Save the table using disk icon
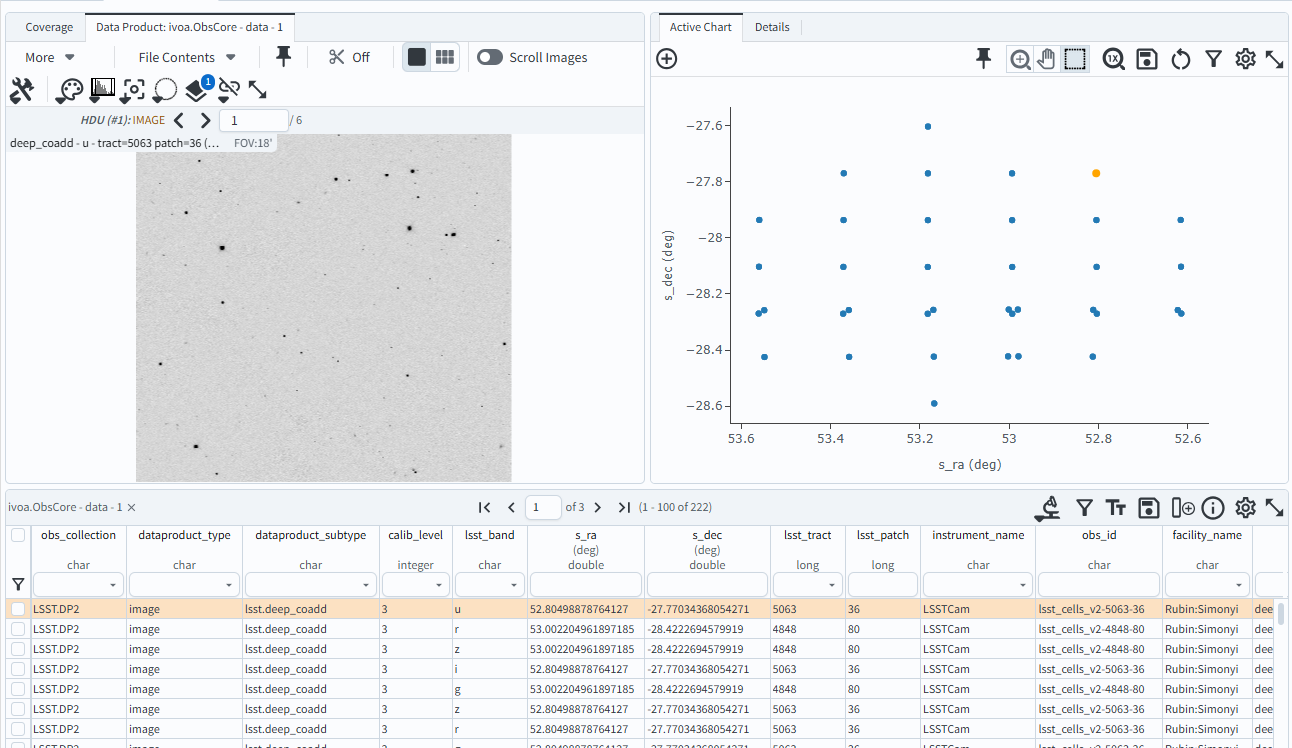 coord(1149,508)
